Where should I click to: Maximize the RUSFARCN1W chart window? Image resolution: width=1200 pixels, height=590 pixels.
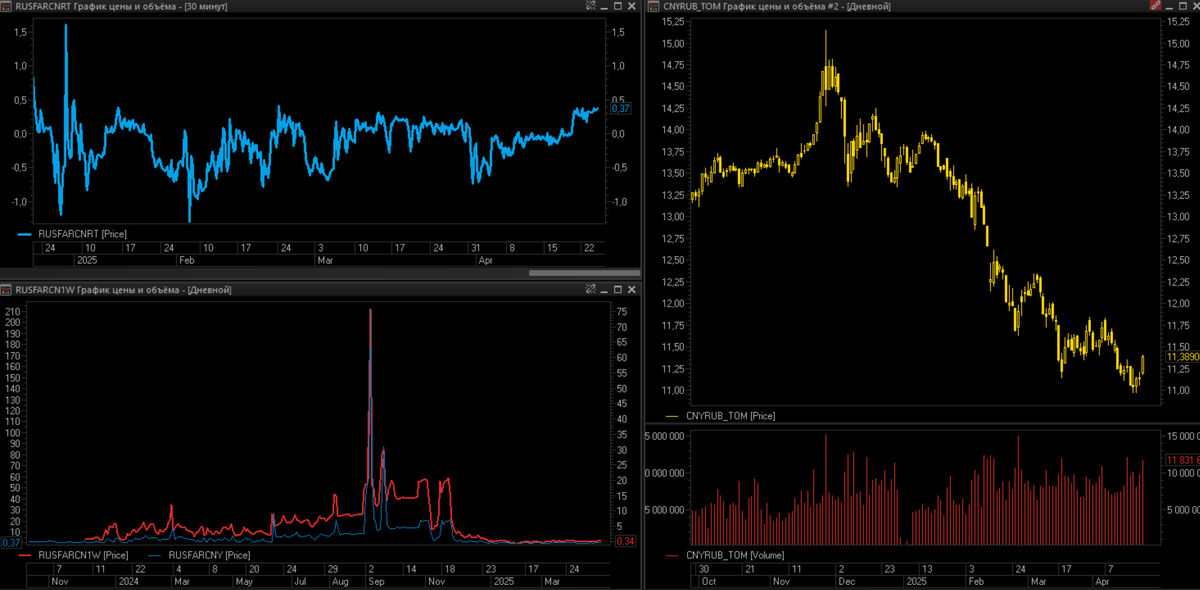pyautogui.click(x=619, y=290)
